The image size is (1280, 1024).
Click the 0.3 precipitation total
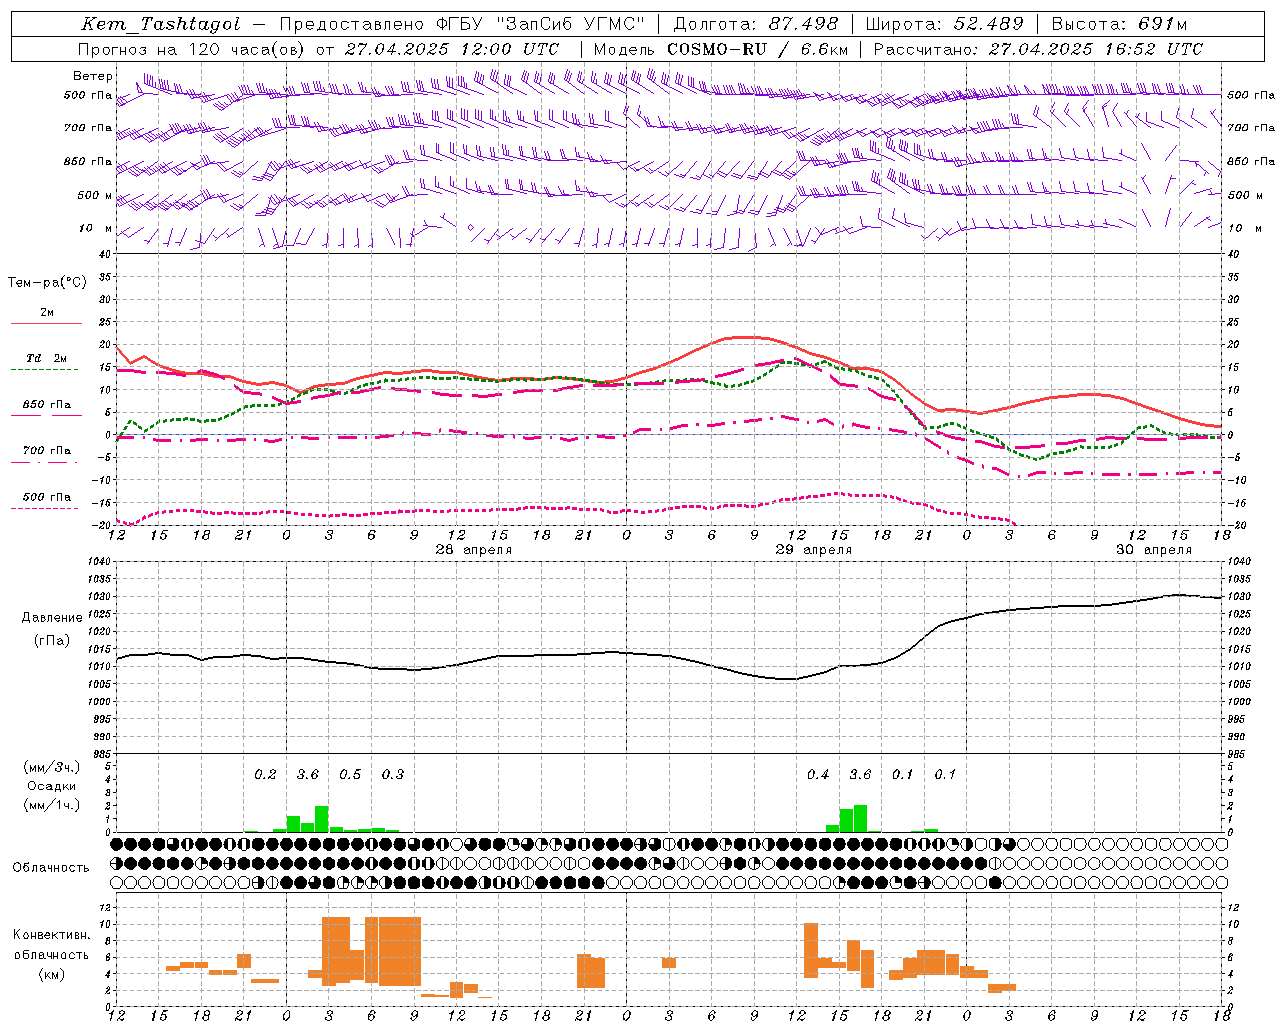[393, 775]
